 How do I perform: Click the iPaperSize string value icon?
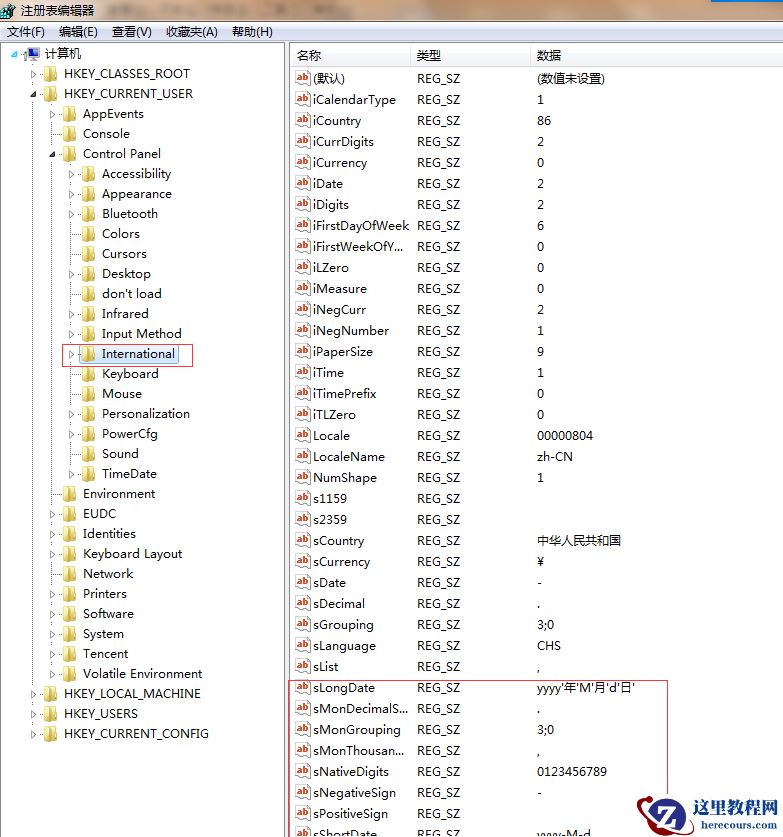tap(303, 351)
